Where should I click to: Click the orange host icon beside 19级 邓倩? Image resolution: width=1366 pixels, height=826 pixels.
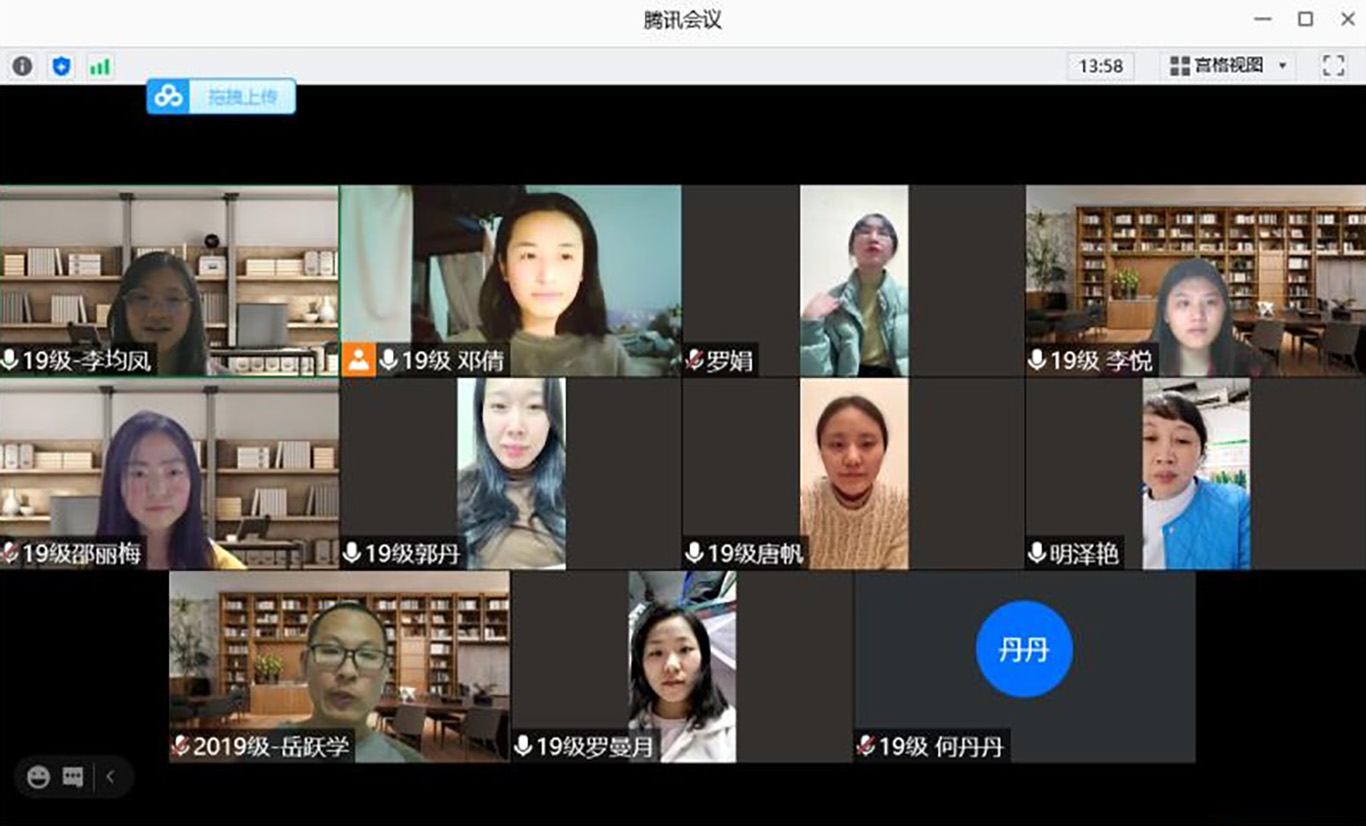358,360
